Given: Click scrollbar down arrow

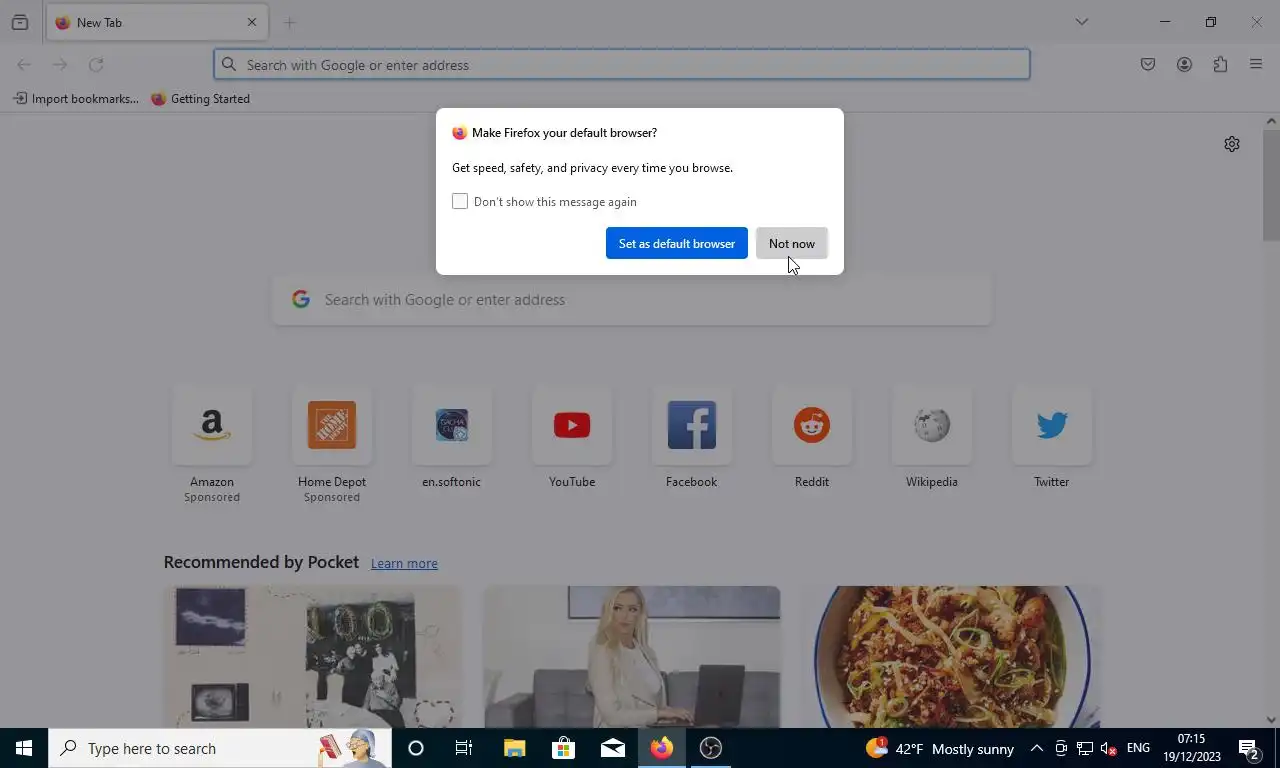Looking at the screenshot, I should pyautogui.click(x=1271, y=719).
